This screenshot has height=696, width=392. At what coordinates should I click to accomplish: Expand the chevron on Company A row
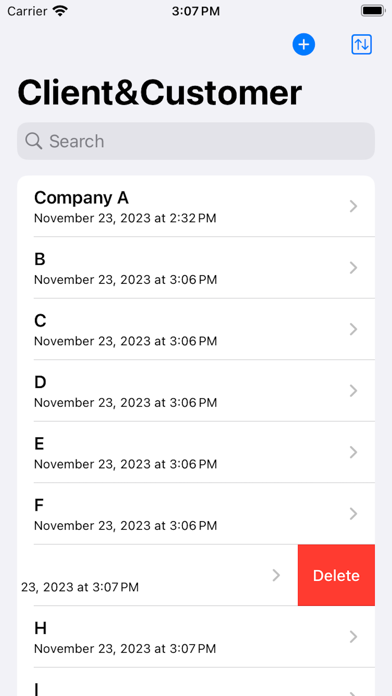point(353,206)
